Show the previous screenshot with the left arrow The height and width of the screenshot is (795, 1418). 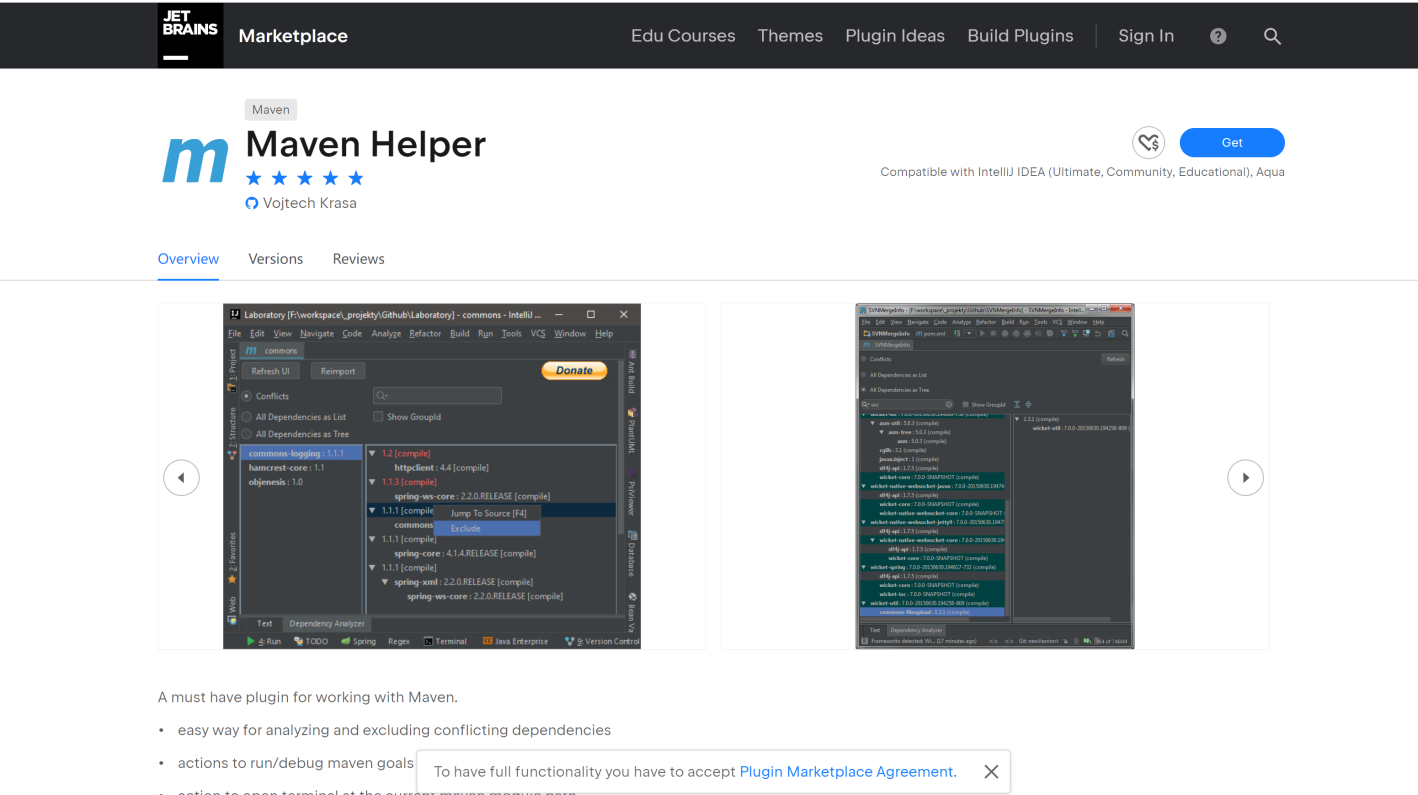pyautogui.click(x=181, y=477)
